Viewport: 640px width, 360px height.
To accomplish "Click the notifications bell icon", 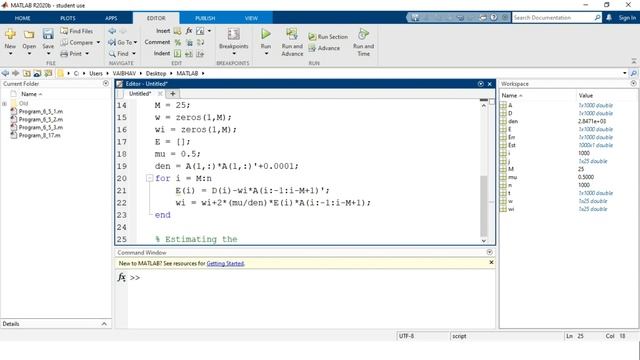I will (609, 18).
